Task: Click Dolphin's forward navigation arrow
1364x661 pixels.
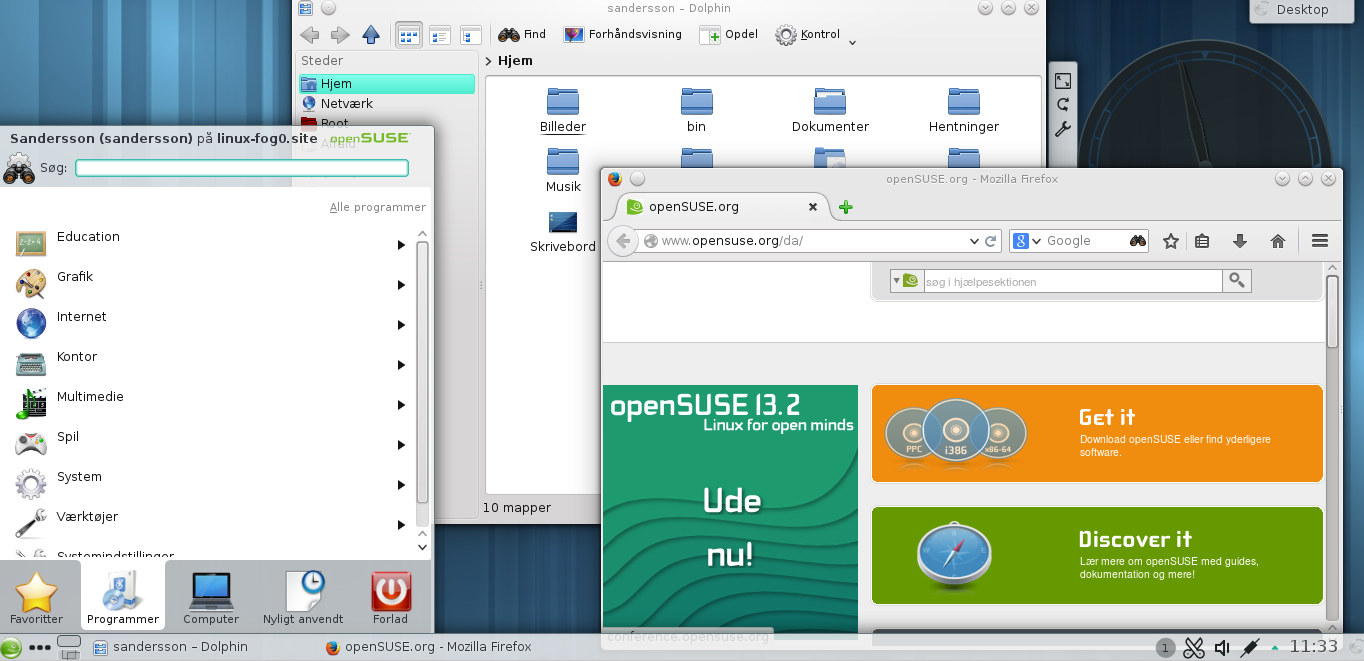Action: click(x=340, y=35)
